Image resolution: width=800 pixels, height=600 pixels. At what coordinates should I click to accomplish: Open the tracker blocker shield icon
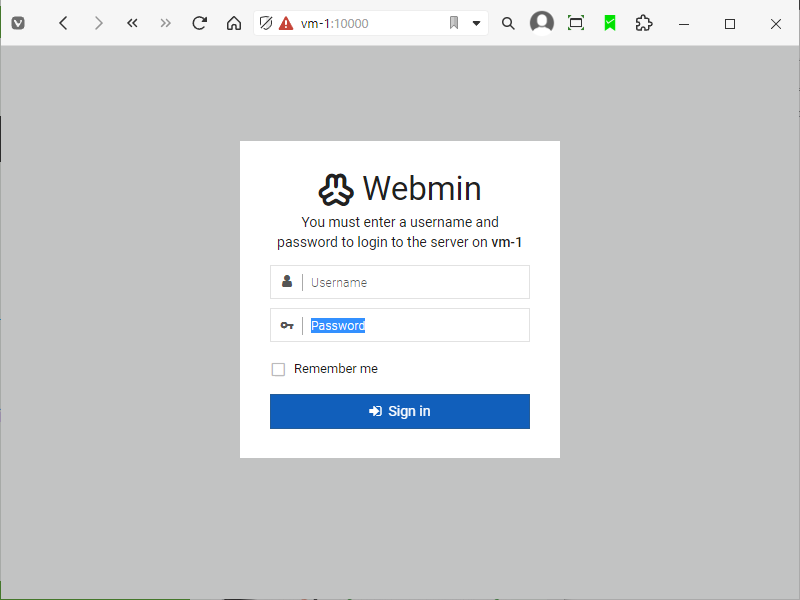266,23
